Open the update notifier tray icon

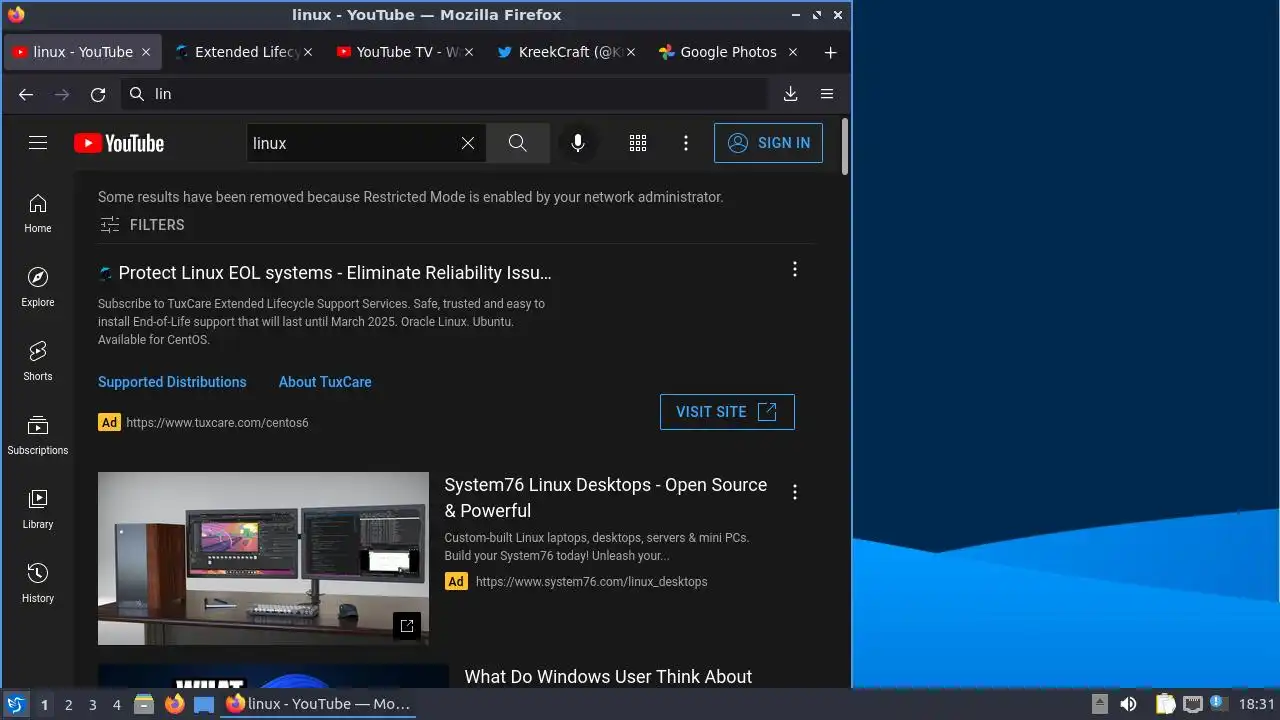pos(1217,704)
